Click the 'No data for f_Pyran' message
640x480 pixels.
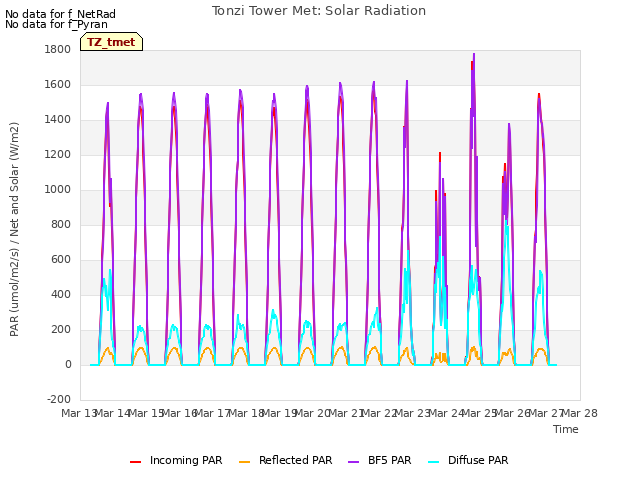(x=56, y=24)
